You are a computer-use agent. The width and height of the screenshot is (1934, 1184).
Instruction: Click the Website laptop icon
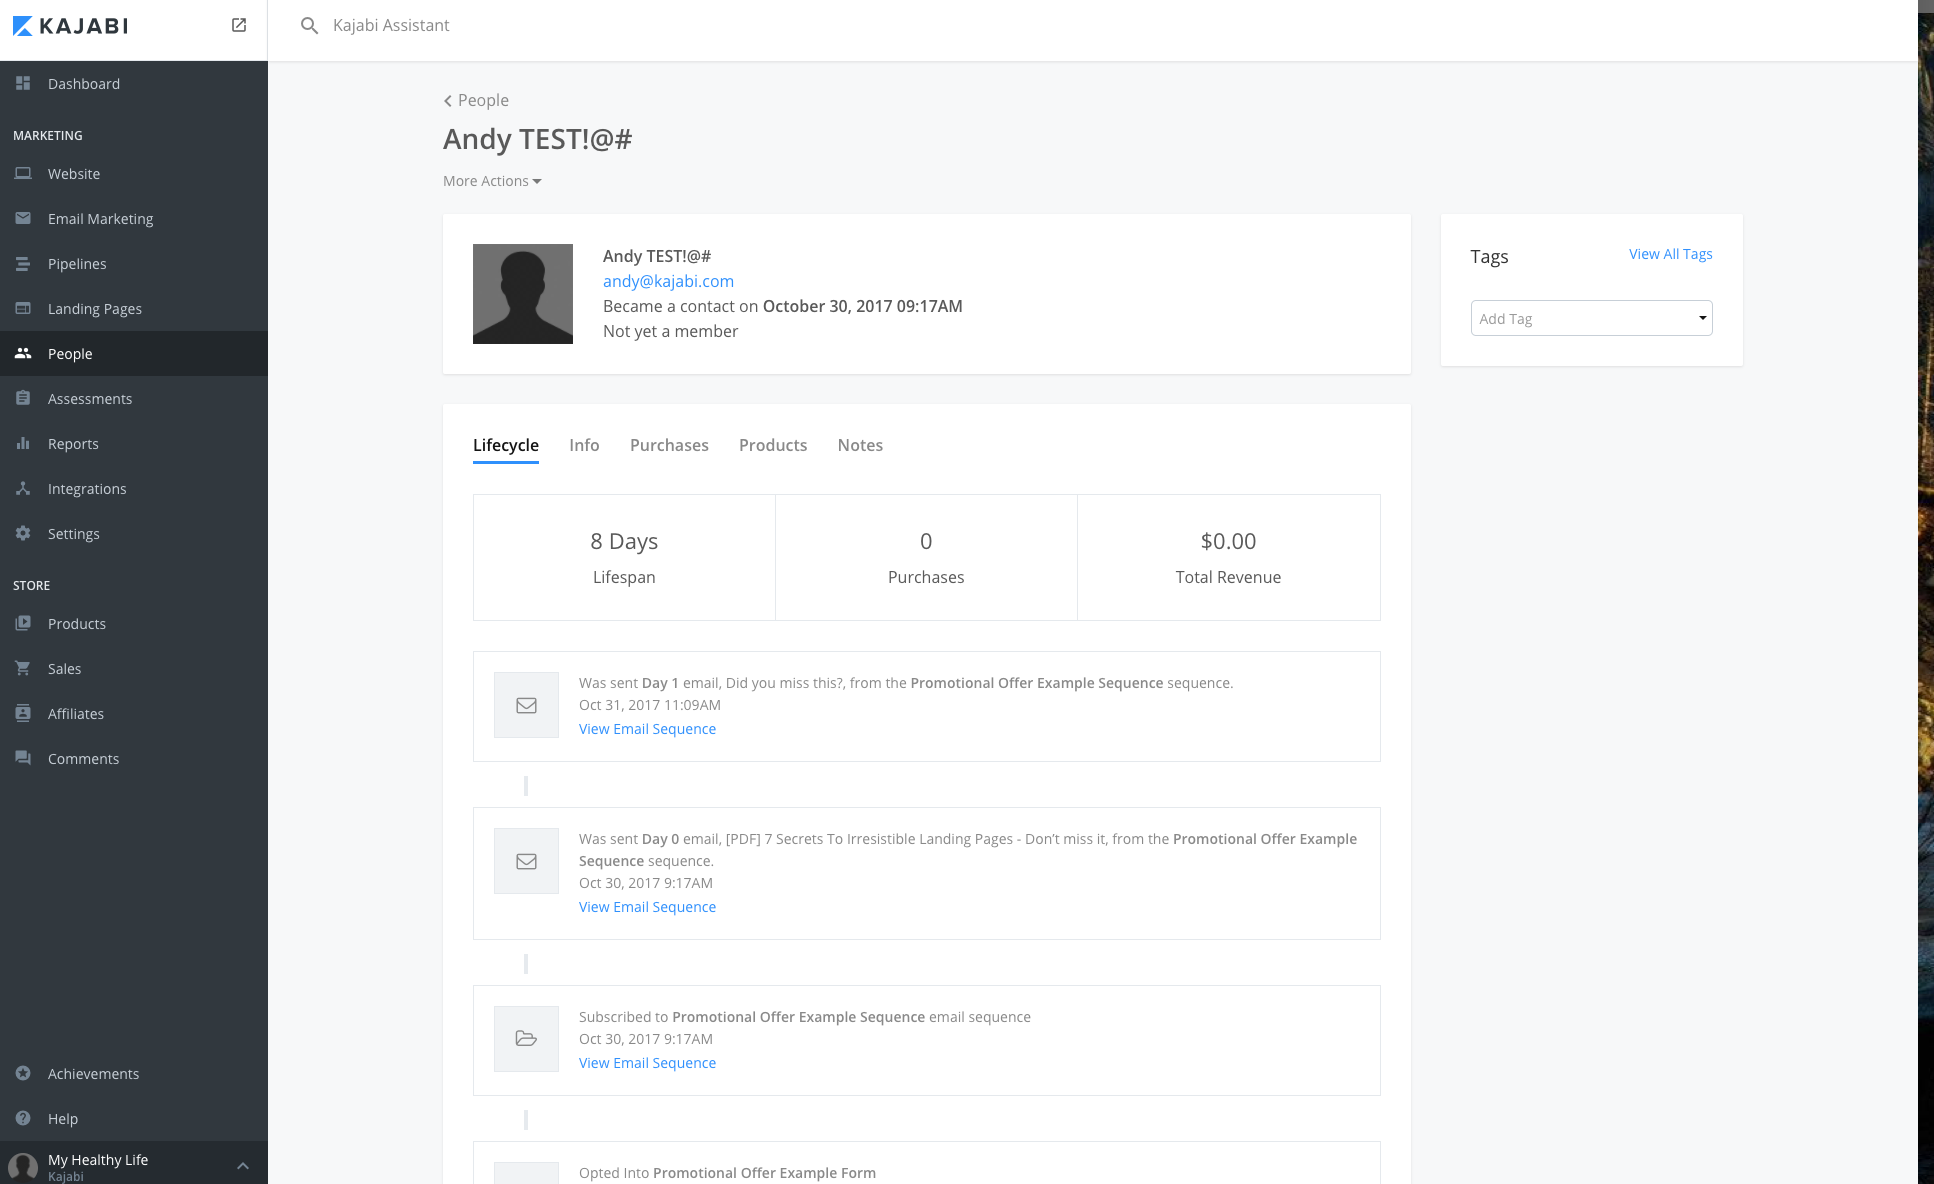click(23, 173)
